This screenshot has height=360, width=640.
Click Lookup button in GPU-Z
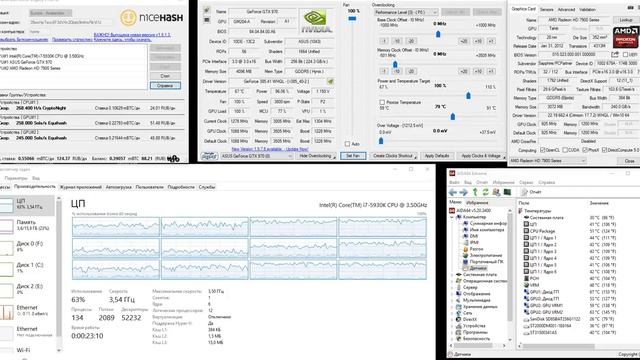pos(626,20)
